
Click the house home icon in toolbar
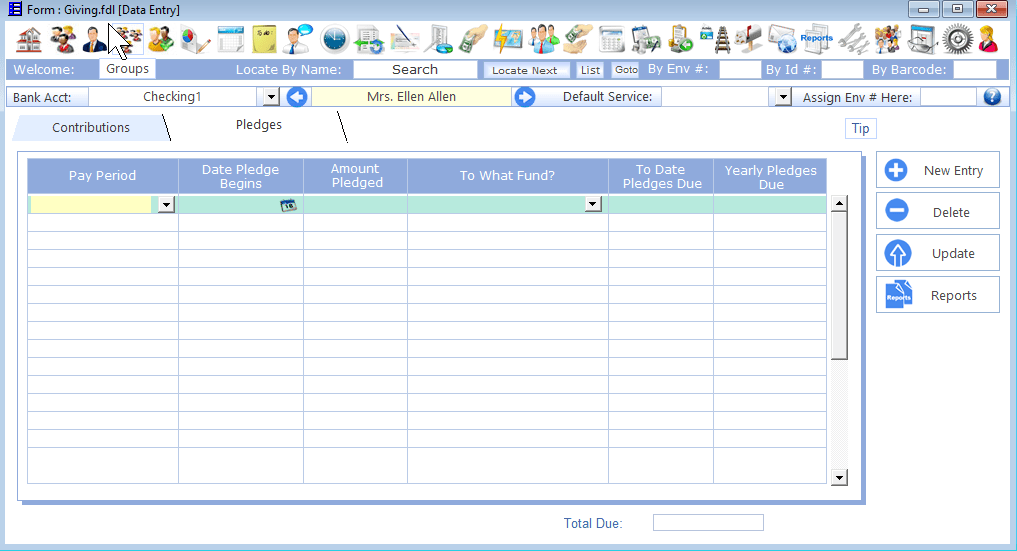coord(29,40)
